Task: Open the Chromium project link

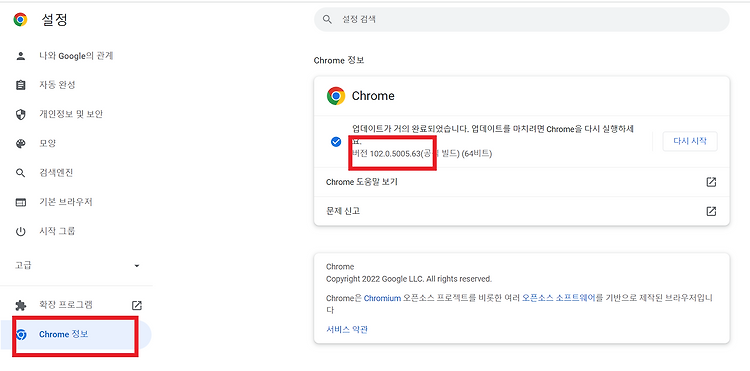Action: 382,298
